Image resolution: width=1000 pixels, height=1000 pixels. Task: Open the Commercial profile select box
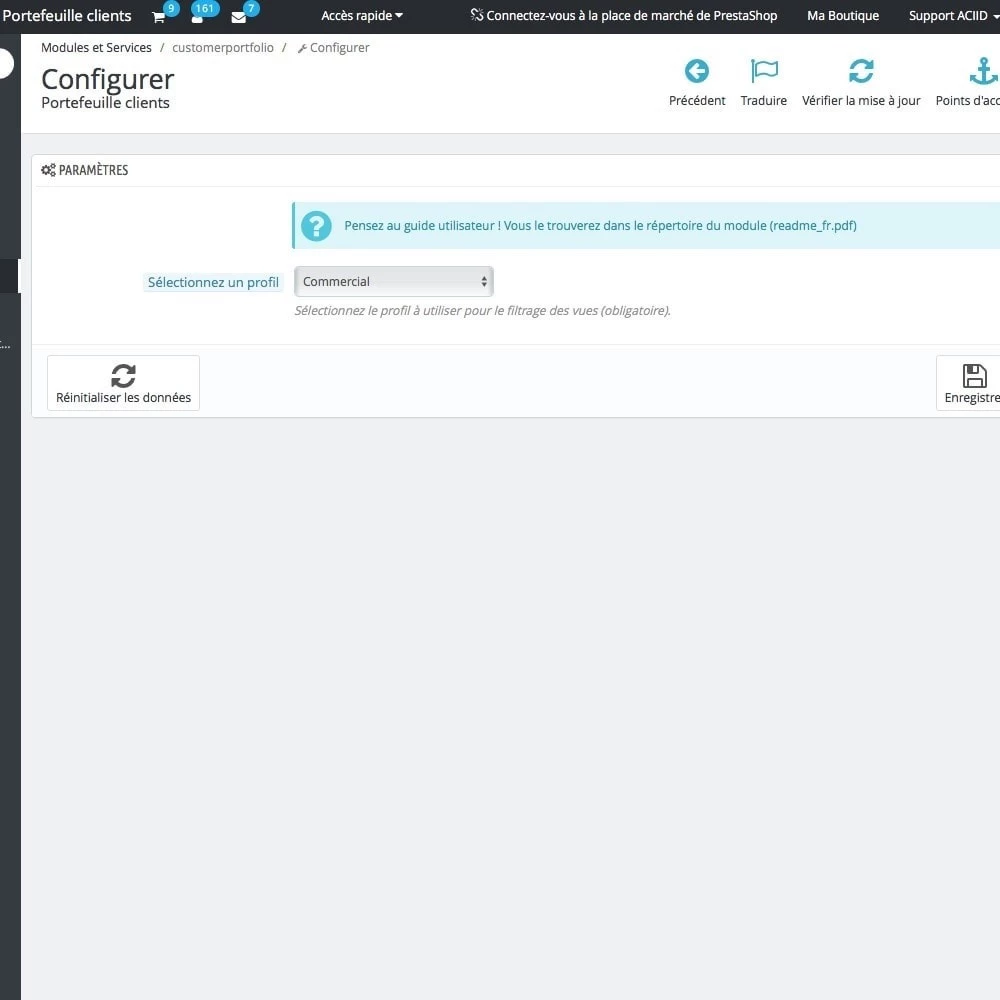[x=393, y=281]
